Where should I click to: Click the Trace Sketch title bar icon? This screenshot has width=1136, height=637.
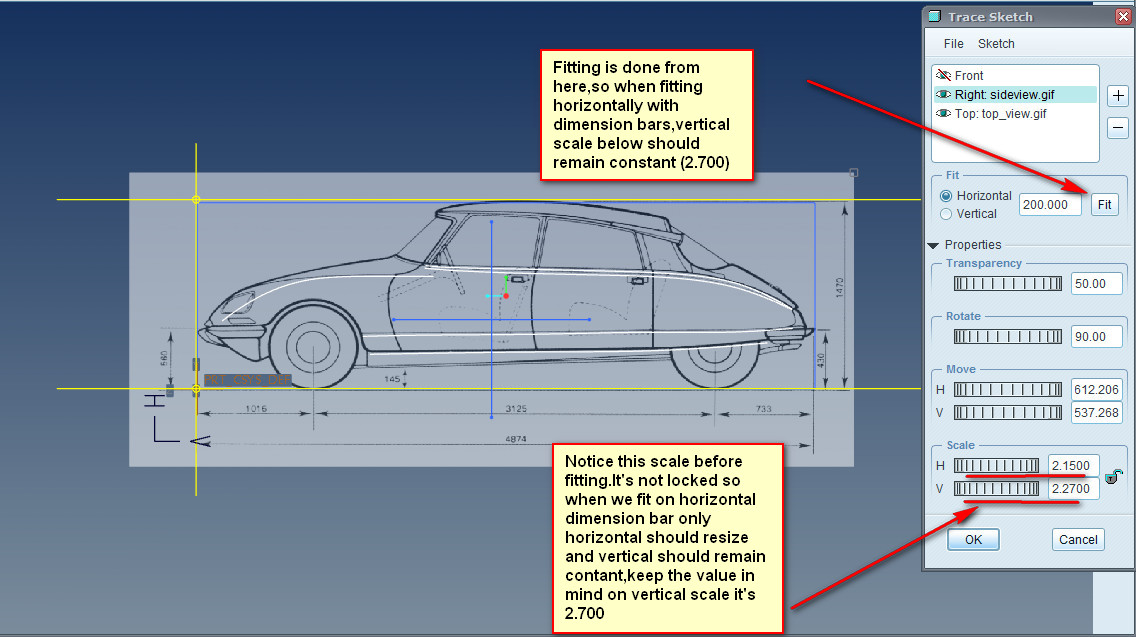click(935, 16)
